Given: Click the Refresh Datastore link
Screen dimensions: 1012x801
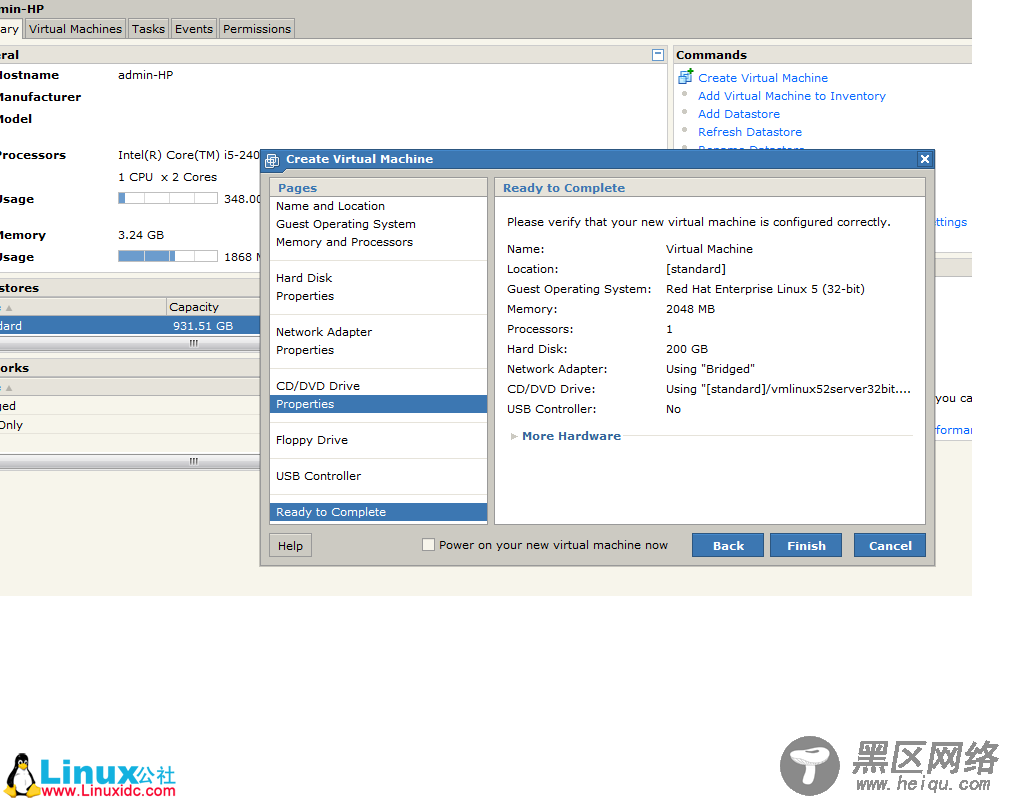Looking at the screenshot, I should pos(749,132).
